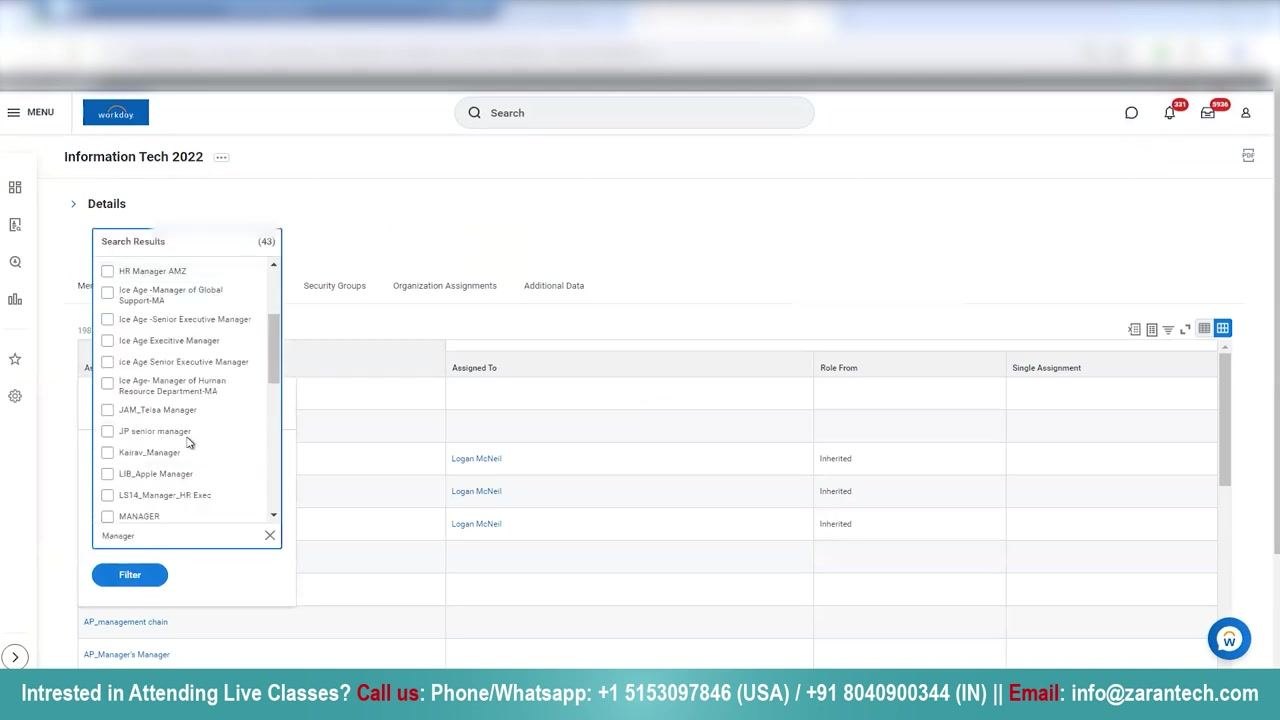The width and height of the screenshot is (1280, 720).
Task: Check JAM_Telsa Manager option
Action: click(x=107, y=410)
